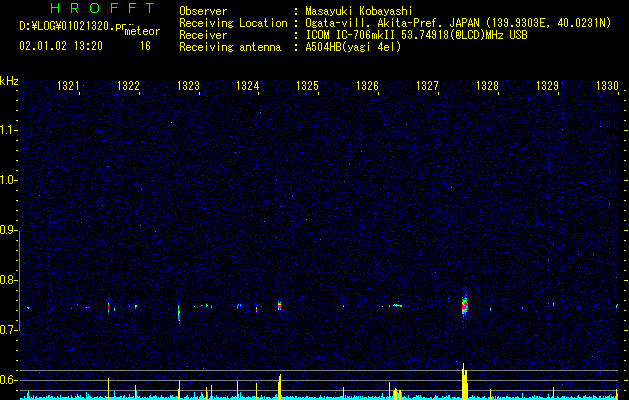Click the 1326 time axis marker

pos(367,85)
